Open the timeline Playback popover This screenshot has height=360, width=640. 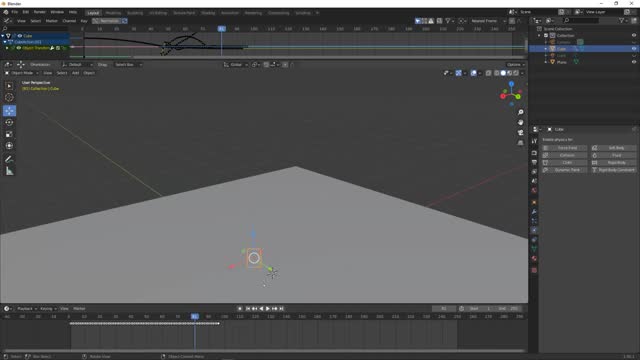coord(27,309)
